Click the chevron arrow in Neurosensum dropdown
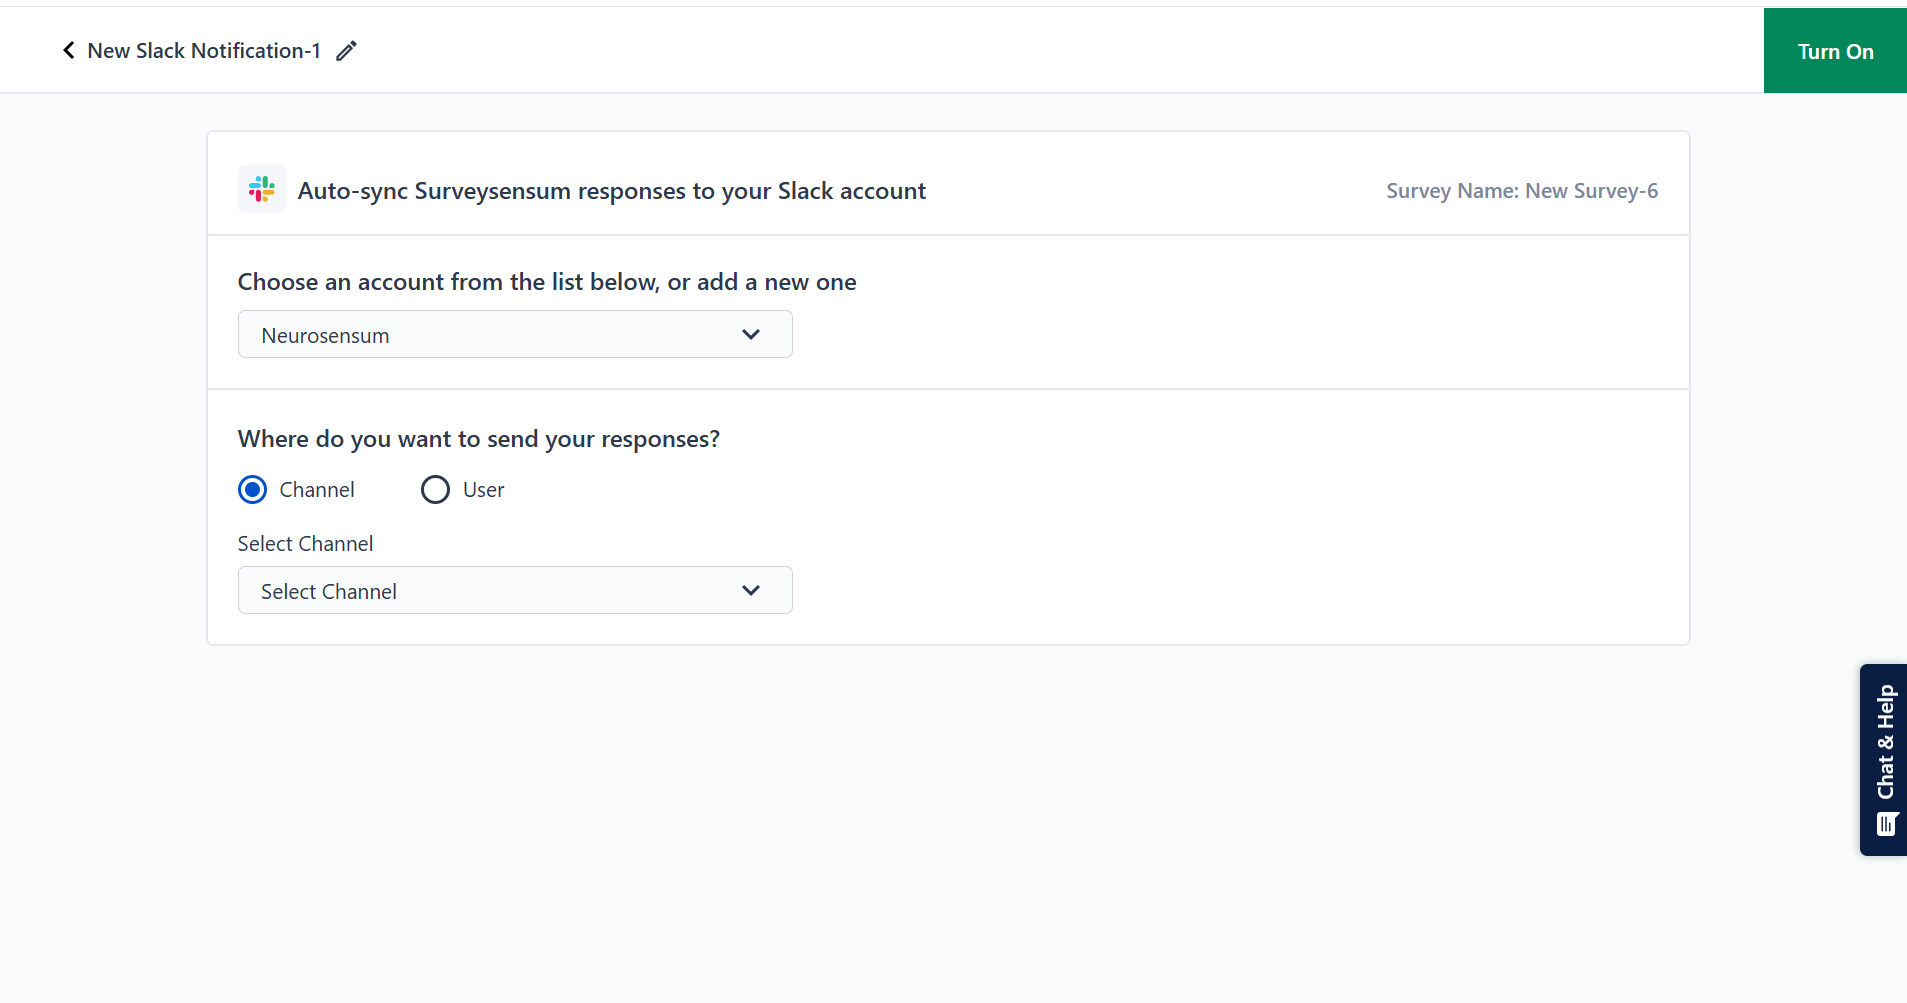The height and width of the screenshot is (1003, 1907). (751, 335)
